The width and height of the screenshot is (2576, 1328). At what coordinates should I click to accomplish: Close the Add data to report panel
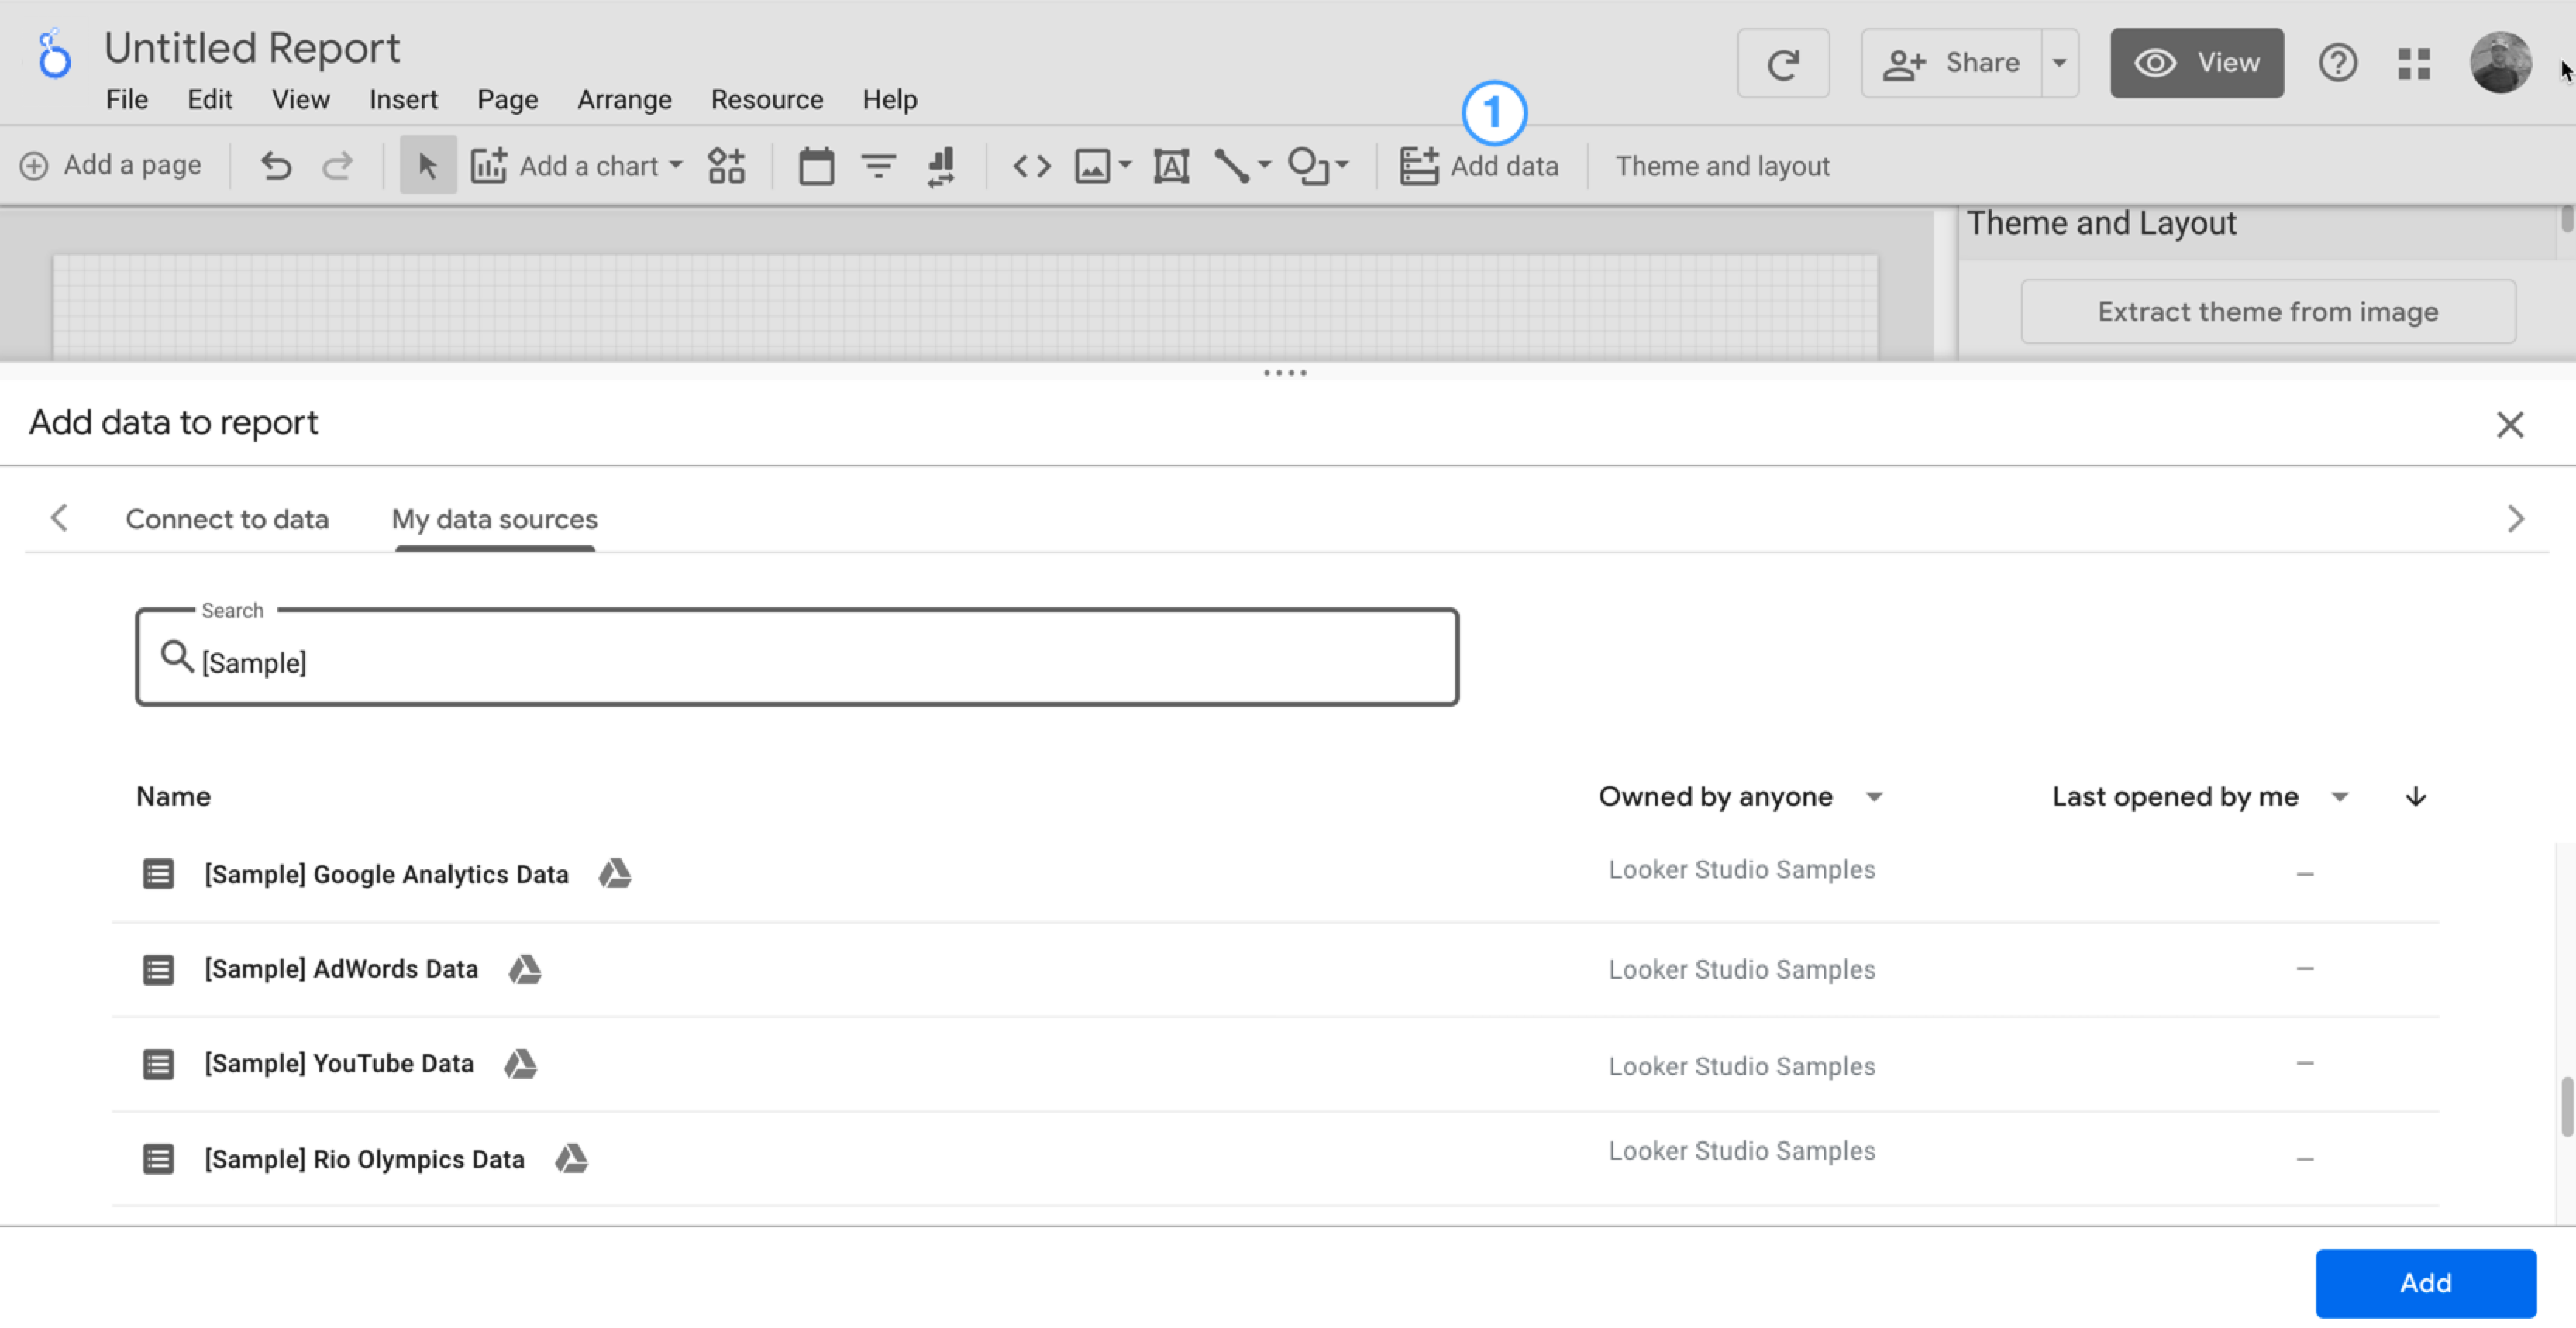[2512, 424]
